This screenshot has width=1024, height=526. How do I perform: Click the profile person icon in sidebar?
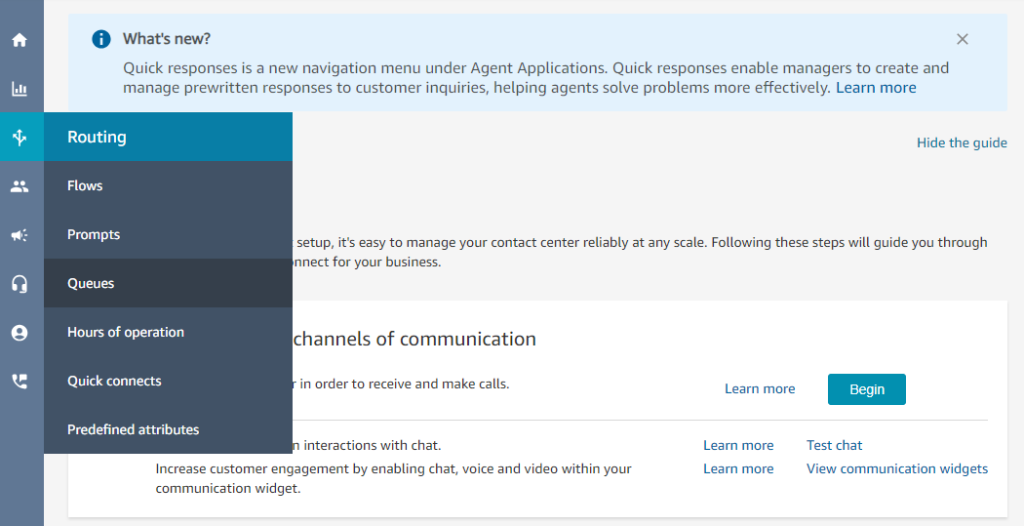pos(19,333)
